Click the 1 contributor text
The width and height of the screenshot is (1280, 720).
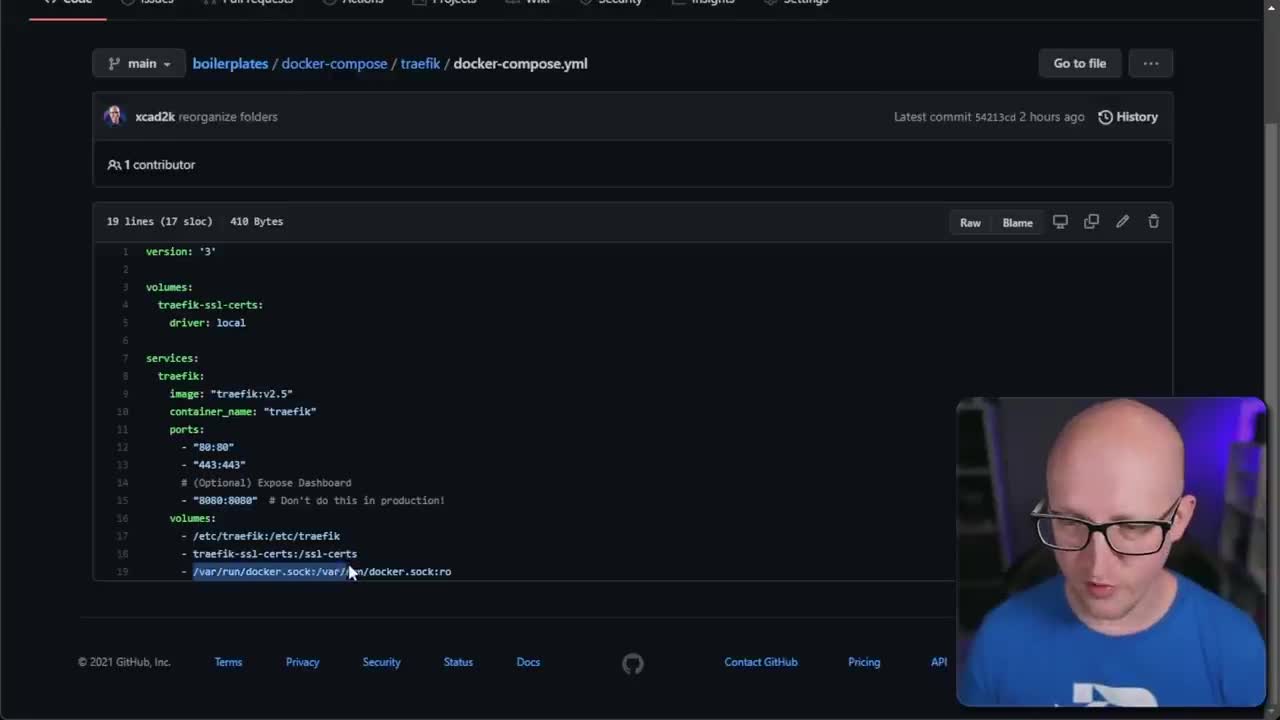coord(152,164)
